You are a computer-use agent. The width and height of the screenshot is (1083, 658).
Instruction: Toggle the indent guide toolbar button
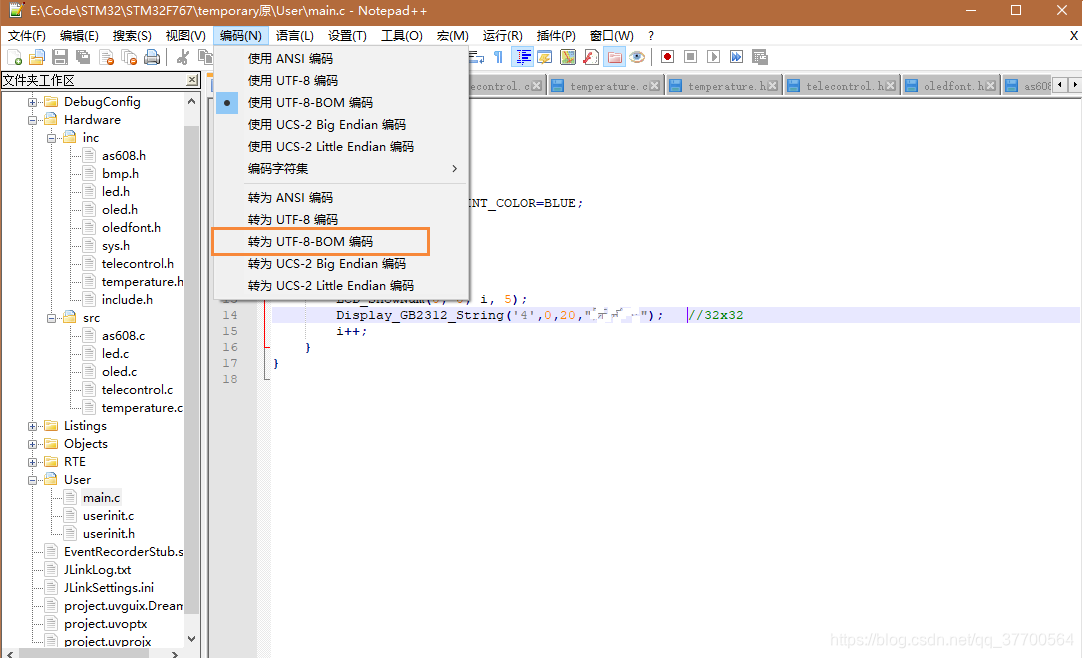tap(523, 57)
